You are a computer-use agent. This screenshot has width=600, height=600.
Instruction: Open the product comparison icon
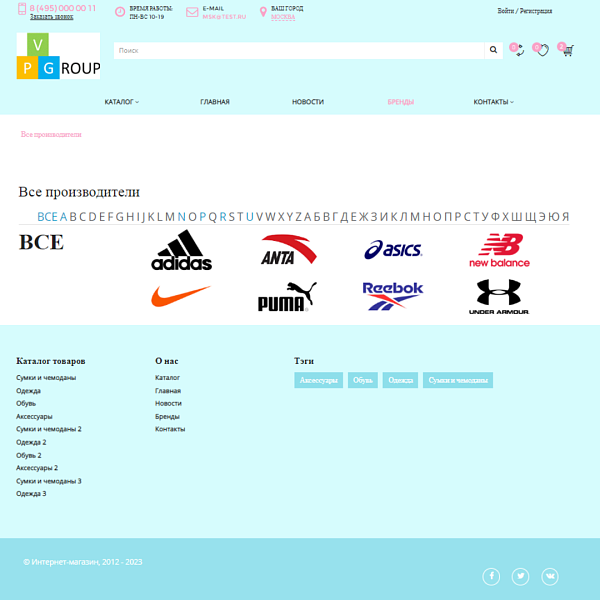pyautogui.click(x=517, y=49)
